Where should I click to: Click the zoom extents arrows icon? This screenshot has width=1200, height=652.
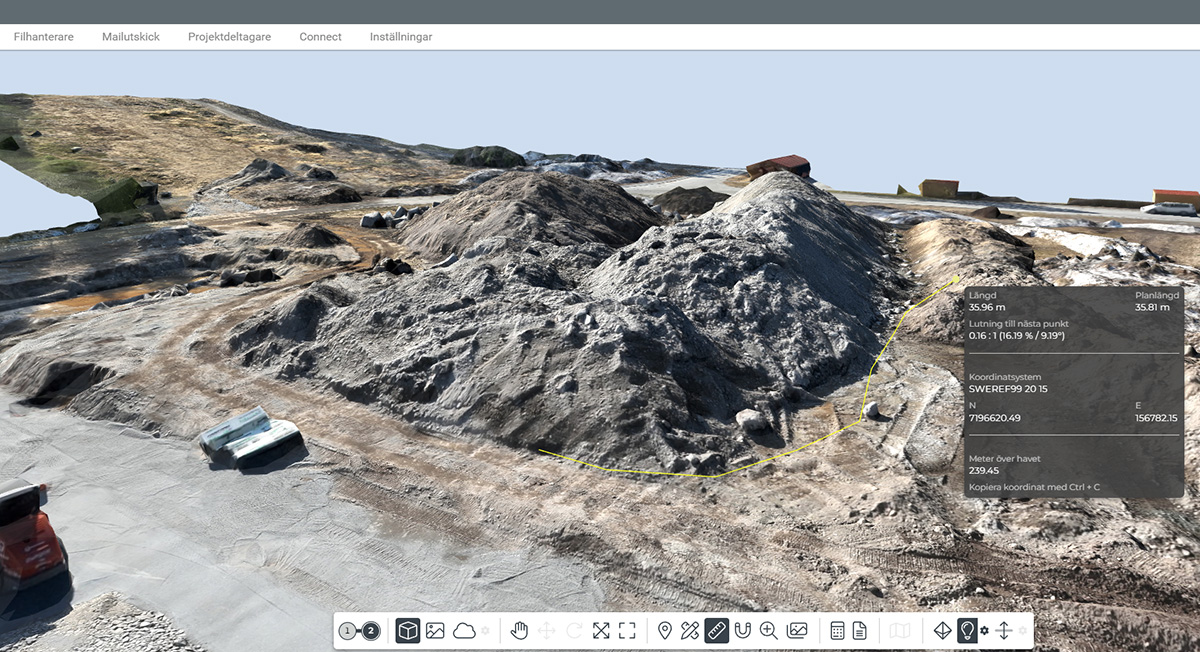click(x=600, y=631)
